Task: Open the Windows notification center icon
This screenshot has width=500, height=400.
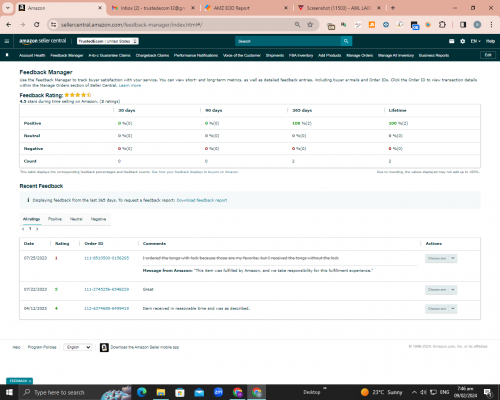Action: point(487,392)
